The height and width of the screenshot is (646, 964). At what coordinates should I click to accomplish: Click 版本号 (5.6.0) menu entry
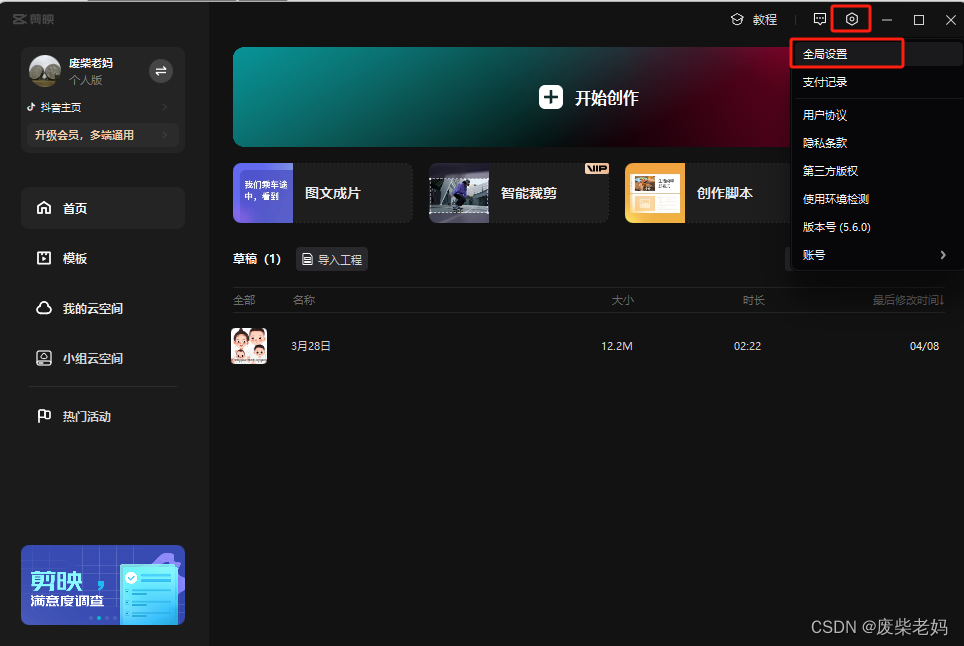click(837, 227)
